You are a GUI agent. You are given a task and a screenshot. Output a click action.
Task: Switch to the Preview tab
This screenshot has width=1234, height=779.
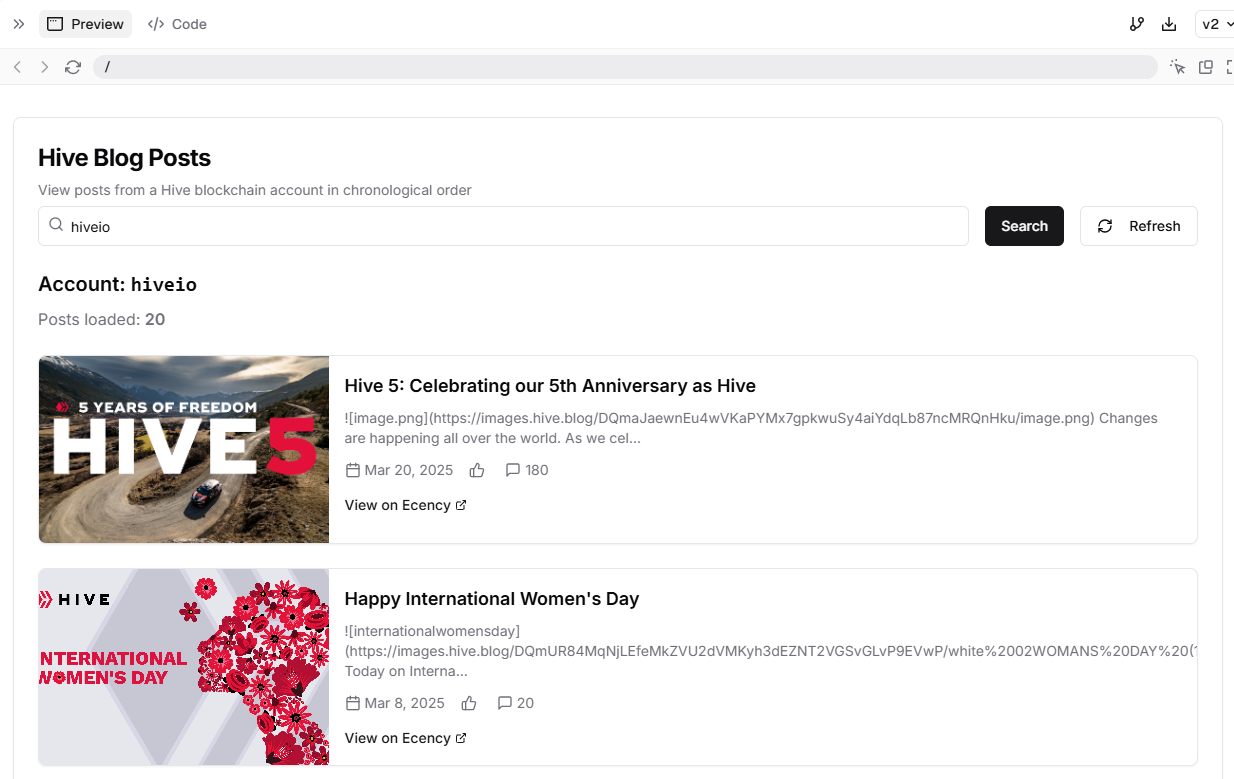coord(86,24)
